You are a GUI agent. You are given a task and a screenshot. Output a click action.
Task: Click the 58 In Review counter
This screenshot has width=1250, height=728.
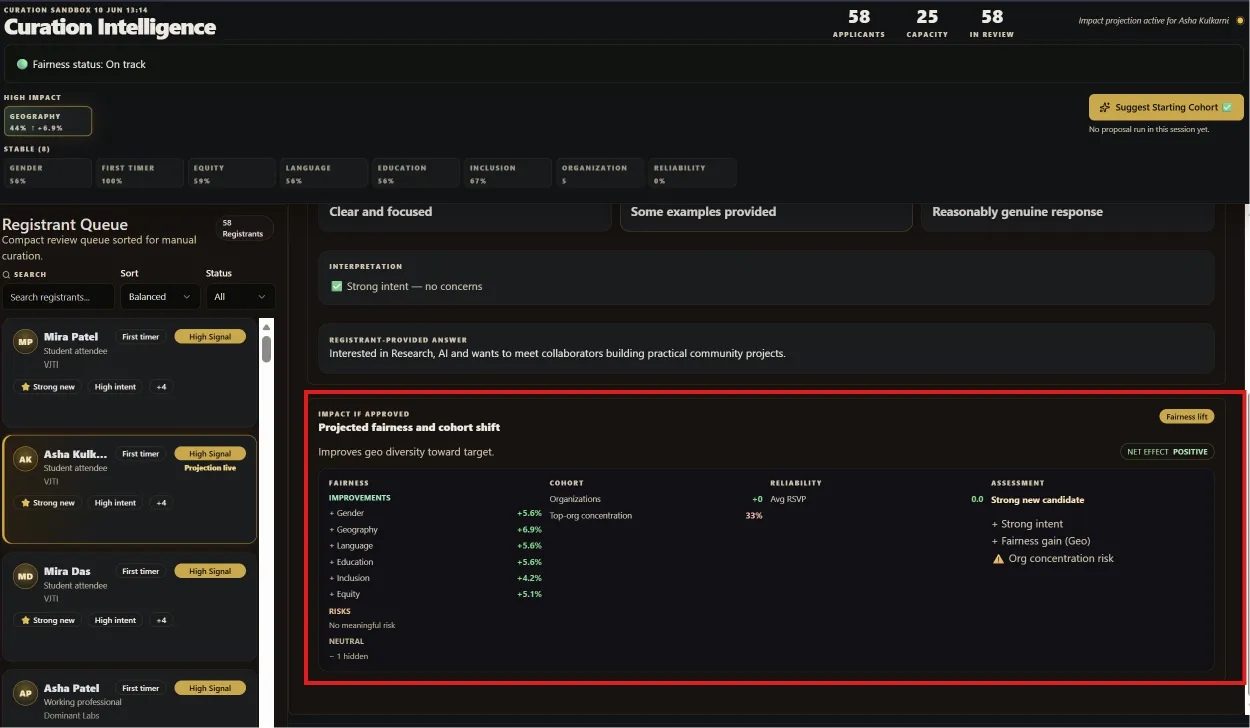click(x=992, y=23)
